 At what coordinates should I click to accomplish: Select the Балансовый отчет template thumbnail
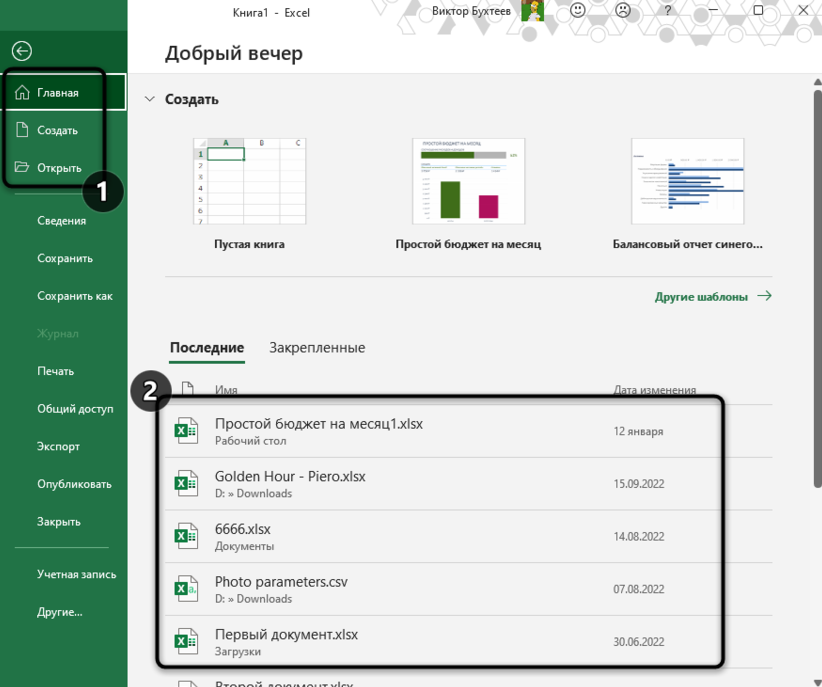coord(687,181)
